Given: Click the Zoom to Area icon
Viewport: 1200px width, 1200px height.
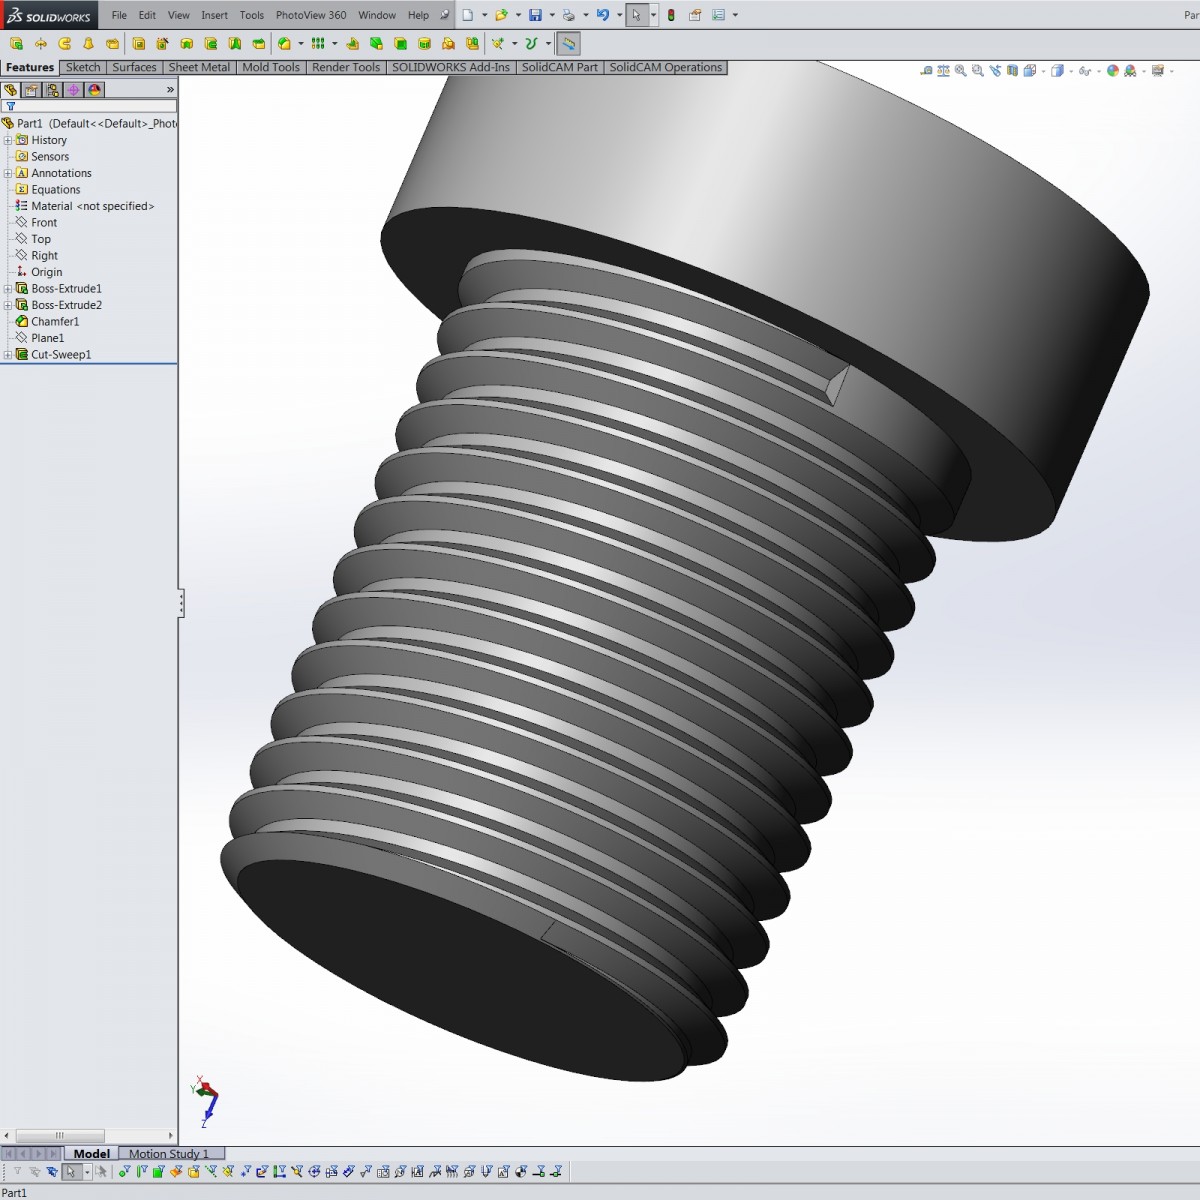Looking at the screenshot, I should [977, 72].
